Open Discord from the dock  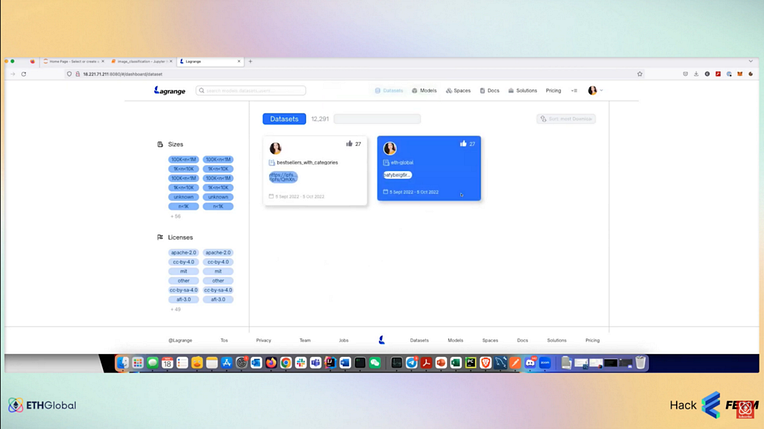point(530,363)
